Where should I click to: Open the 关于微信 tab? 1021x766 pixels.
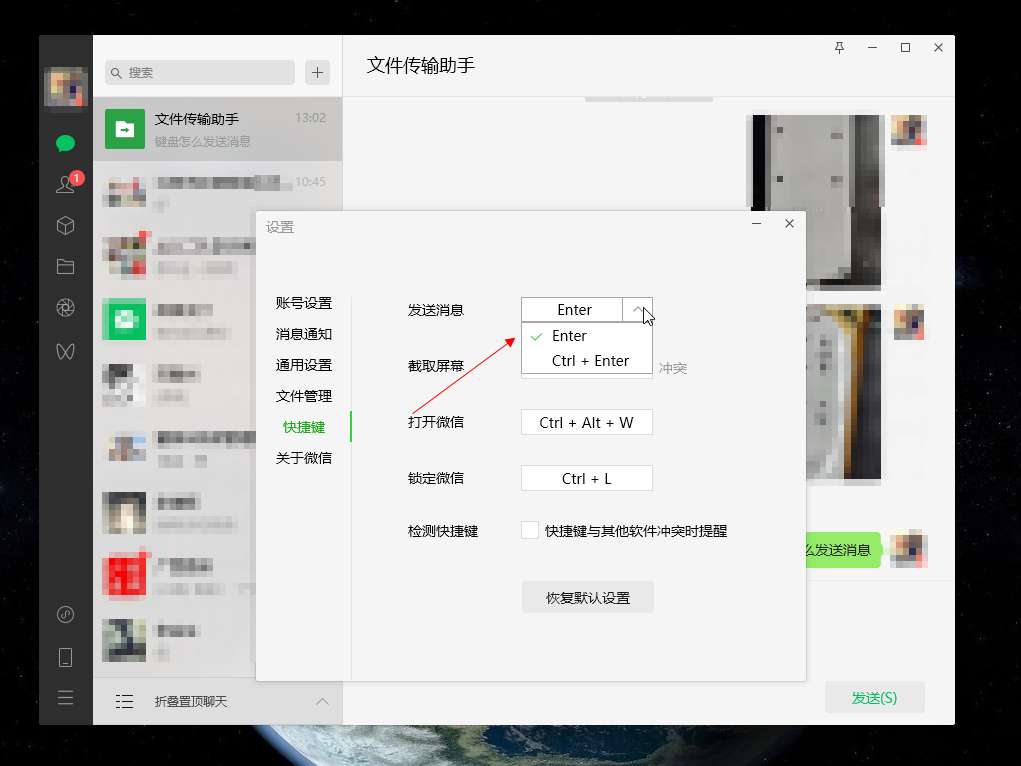[303, 458]
